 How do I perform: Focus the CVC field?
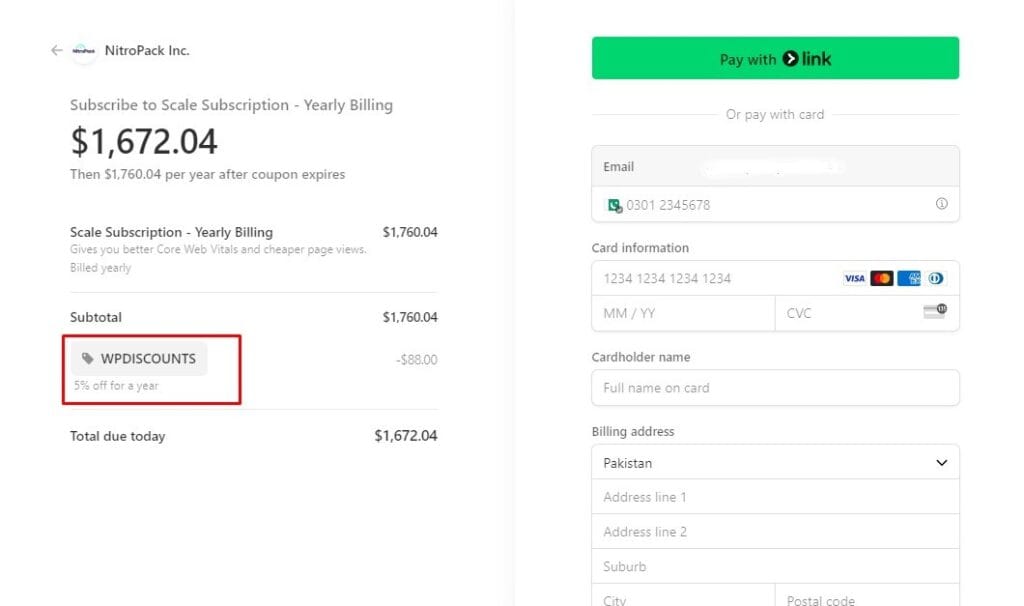pyautogui.click(x=867, y=313)
